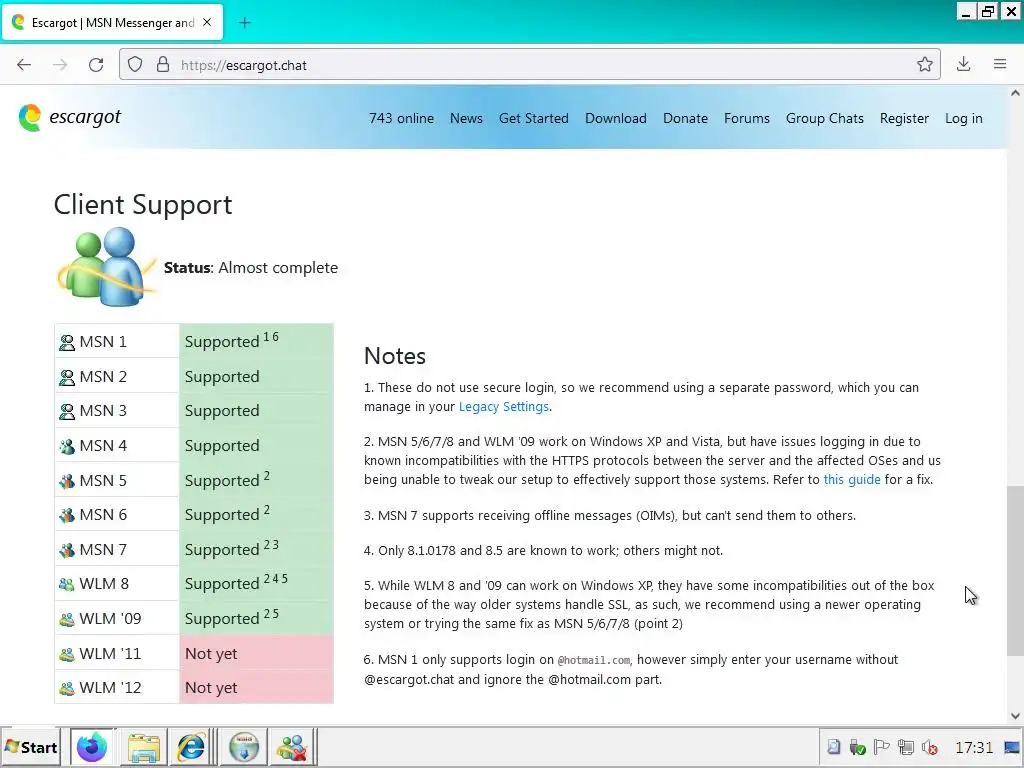Reload the current page
Image resolution: width=1024 pixels, height=768 pixels.
pos(96,65)
